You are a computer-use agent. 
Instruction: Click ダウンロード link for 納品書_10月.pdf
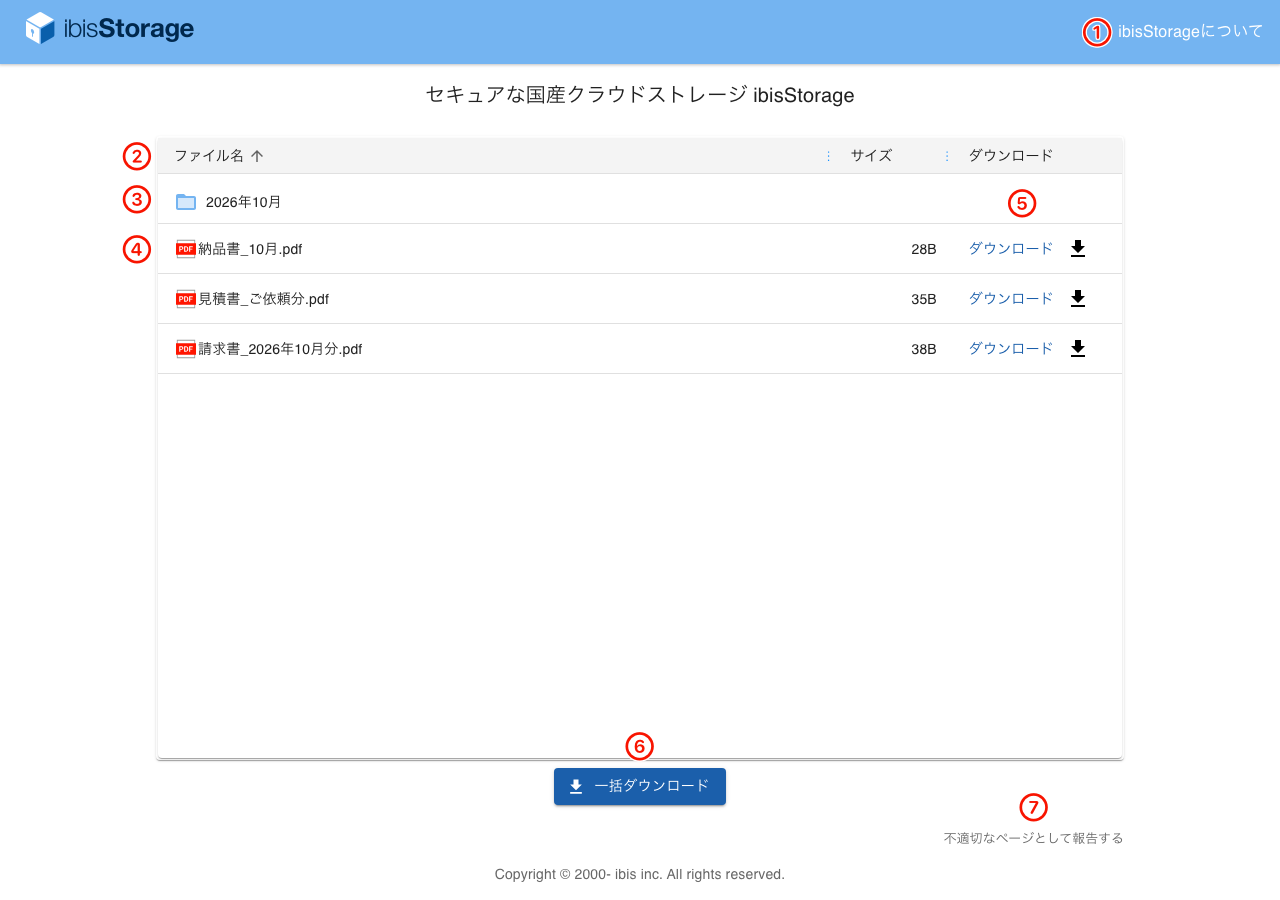pos(1011,249)
